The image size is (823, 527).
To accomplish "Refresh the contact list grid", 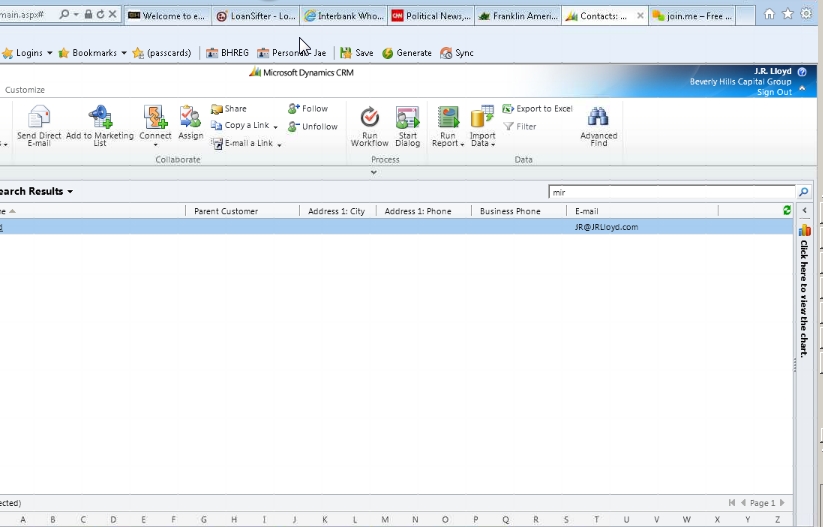I will tap(787, 211).
